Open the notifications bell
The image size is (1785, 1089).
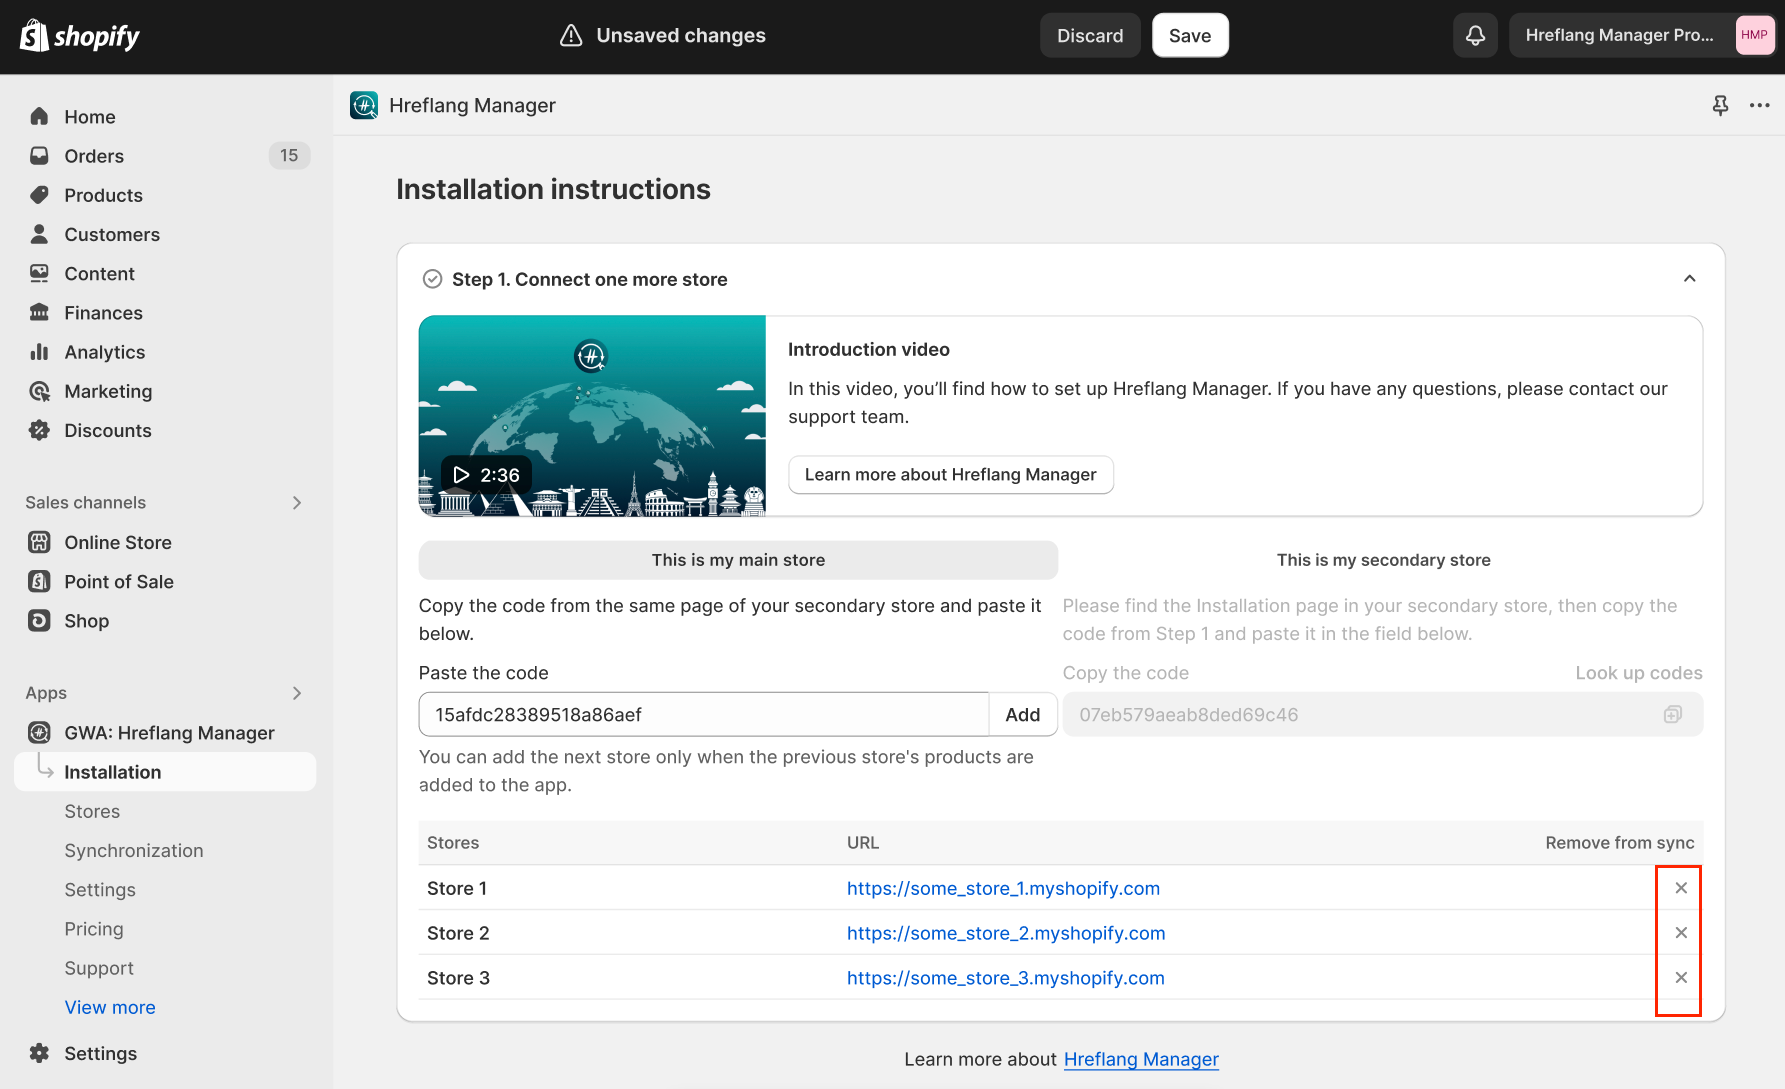point(1475,35)
